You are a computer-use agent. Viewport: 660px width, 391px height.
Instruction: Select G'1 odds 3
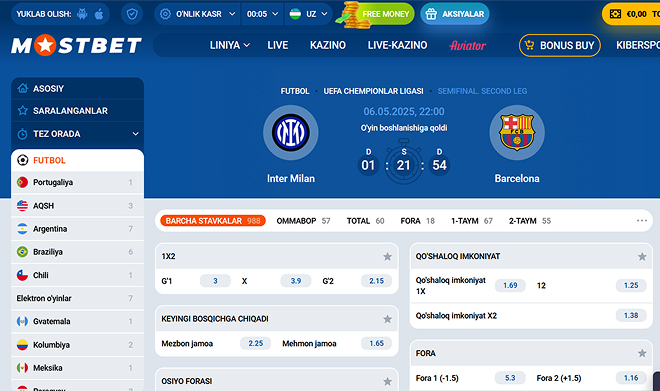[215, 281]
